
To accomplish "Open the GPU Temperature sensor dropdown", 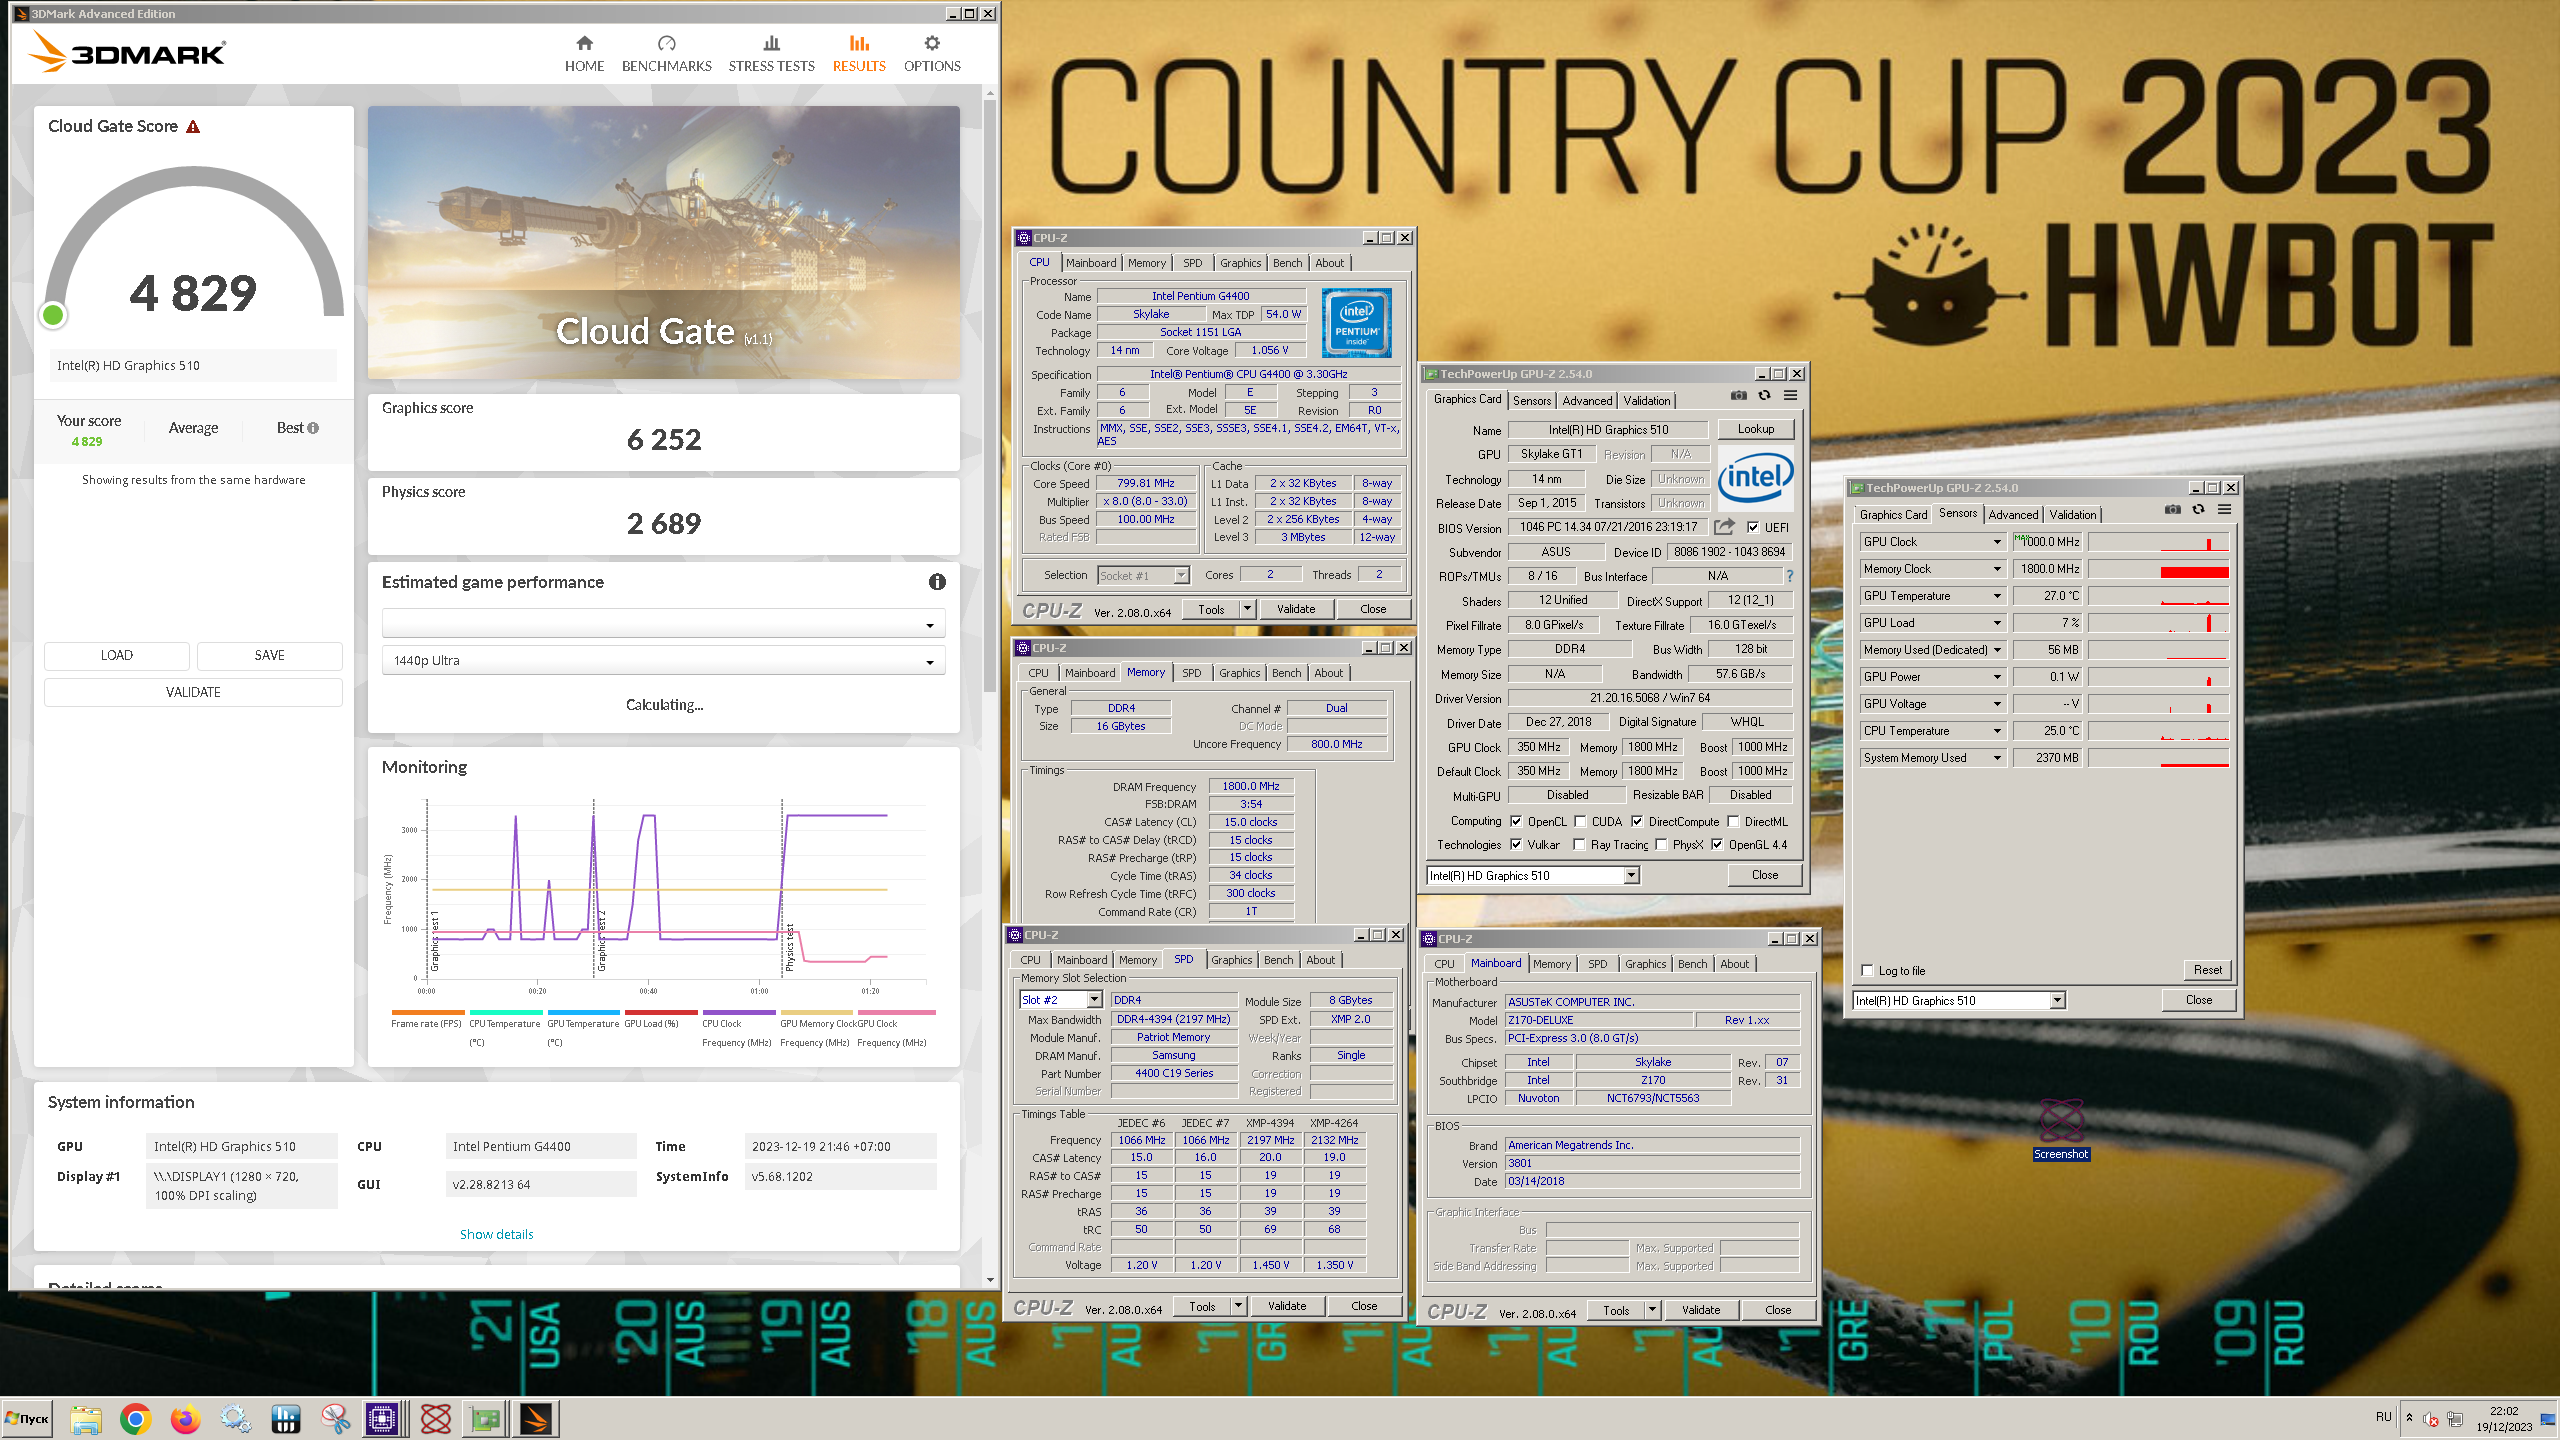I will pyautogui.click(x=1996, y=596).
